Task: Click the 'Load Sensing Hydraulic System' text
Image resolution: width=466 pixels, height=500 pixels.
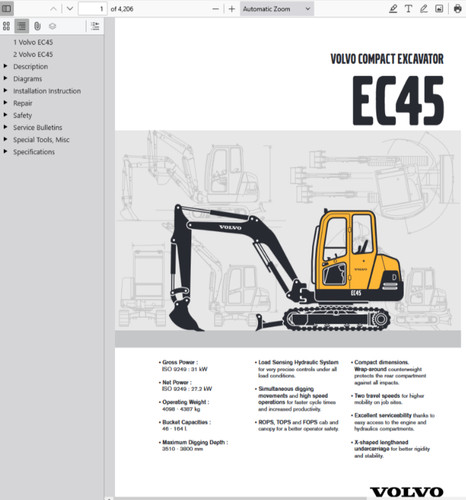Action: [x=298, y=362]
